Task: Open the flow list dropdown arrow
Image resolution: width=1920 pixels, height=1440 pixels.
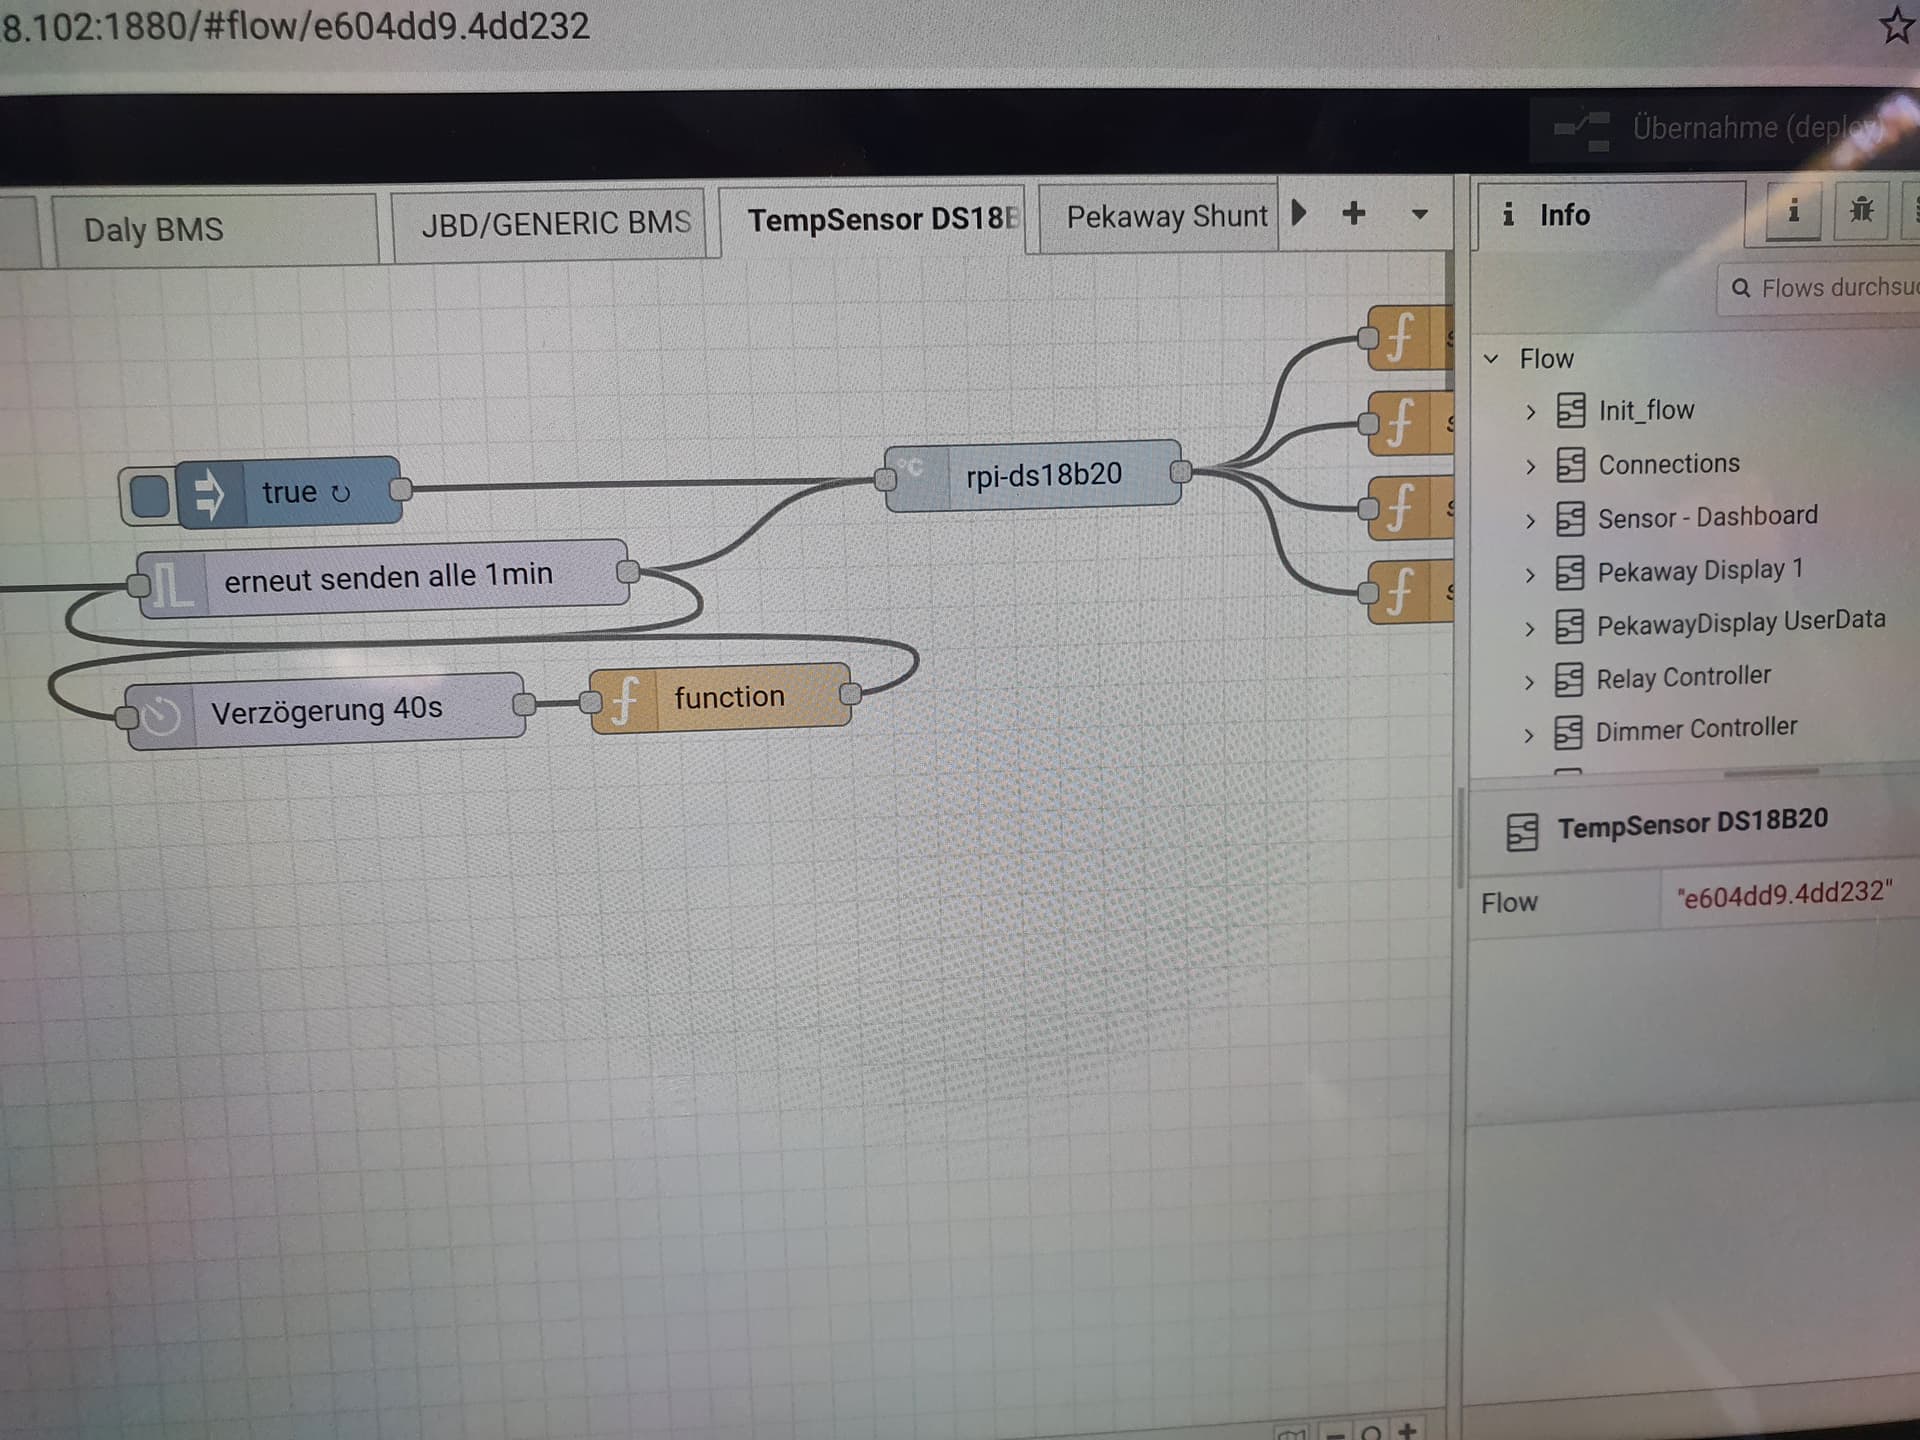Action: pyautogui.click(x=1419, y=214)
